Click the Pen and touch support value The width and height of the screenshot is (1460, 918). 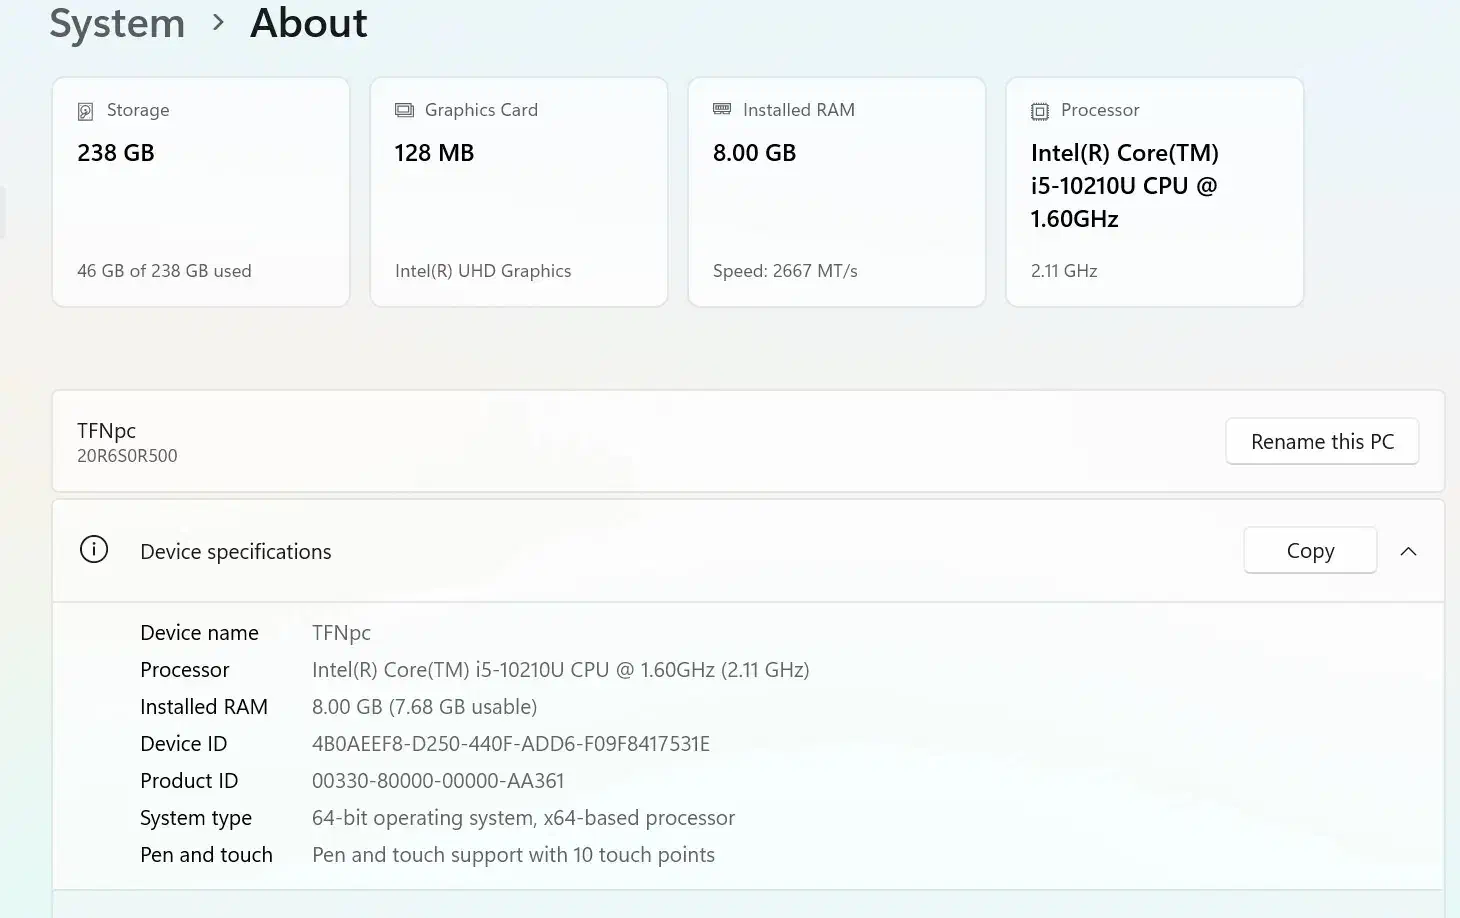point(513,855)
